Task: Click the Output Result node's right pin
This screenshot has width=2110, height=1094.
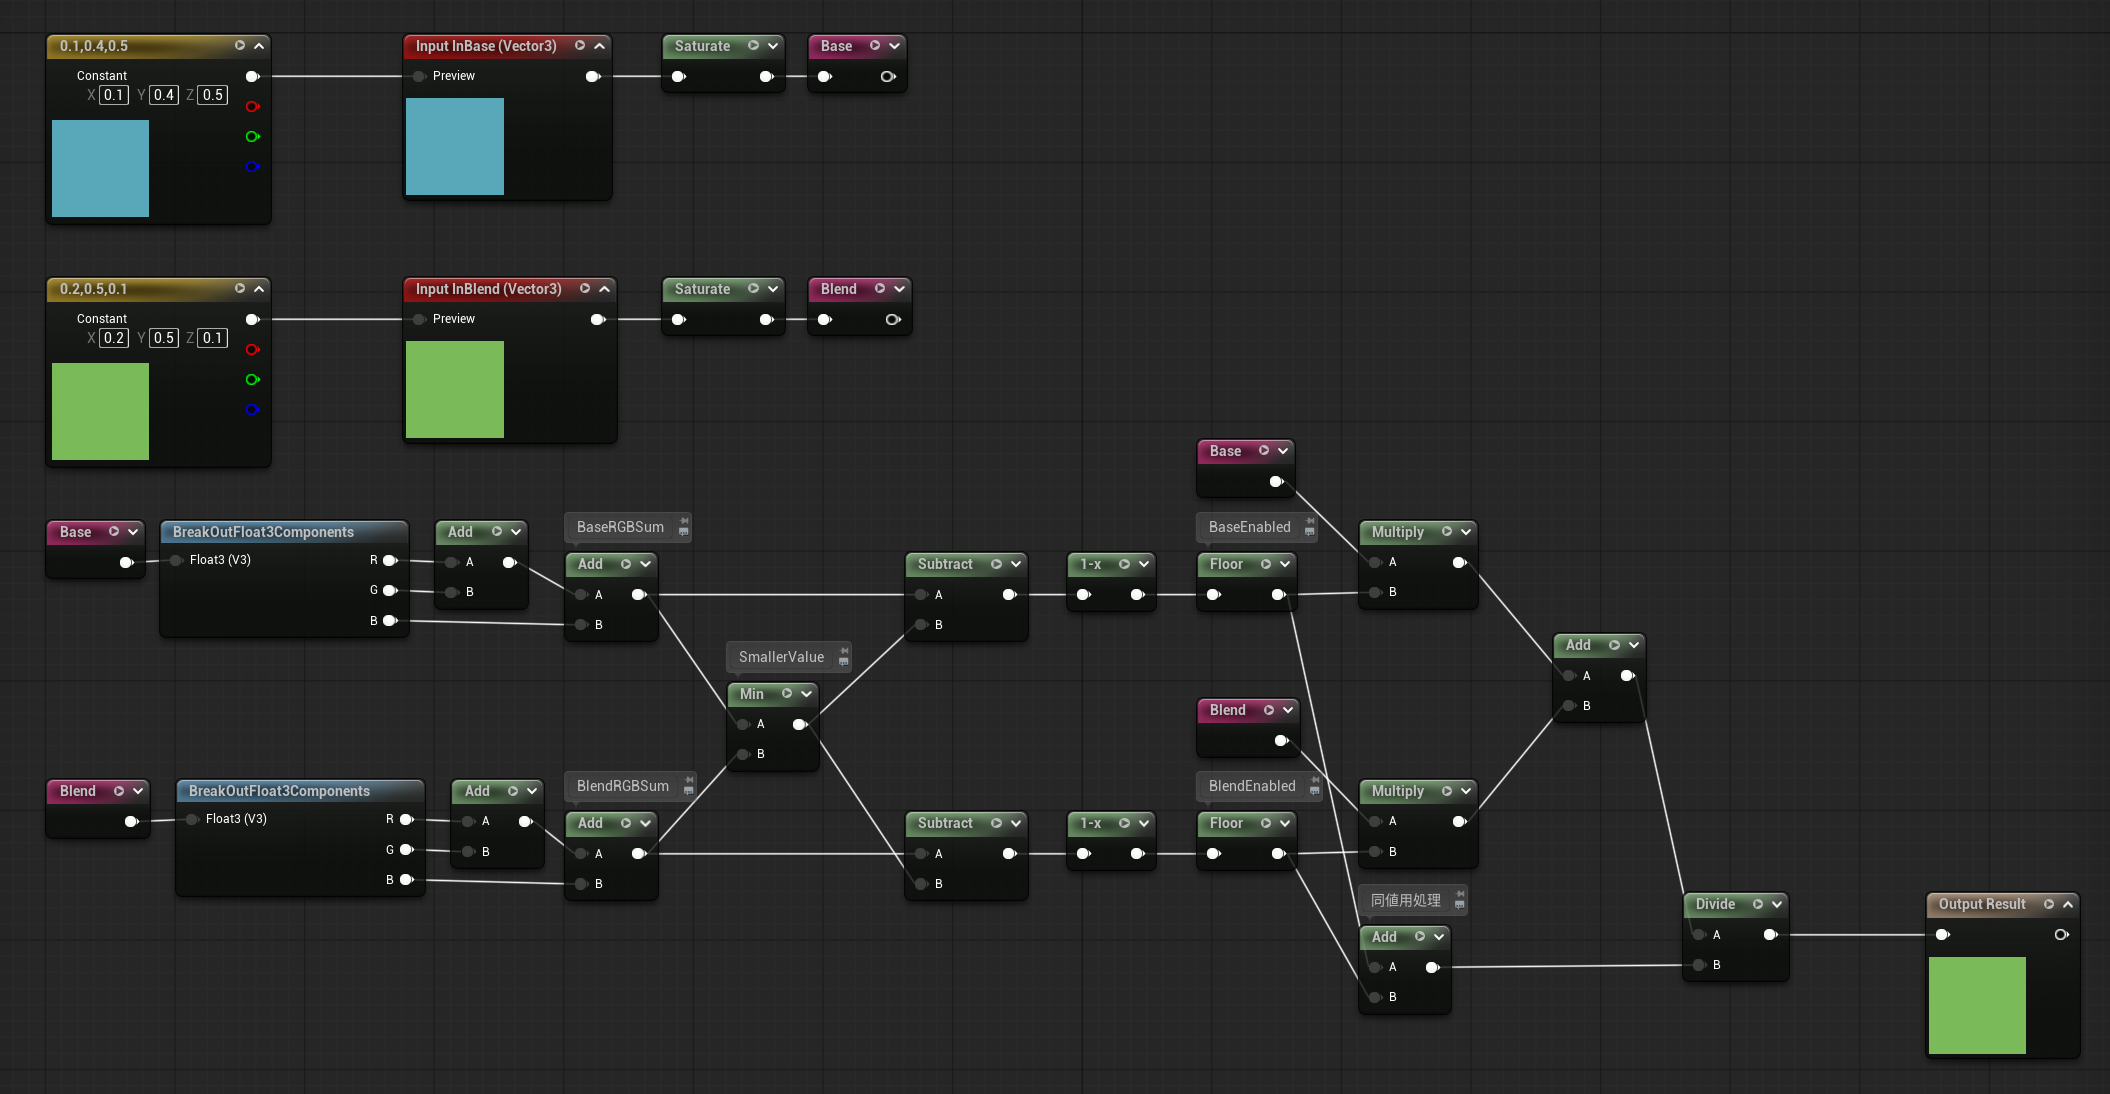Action: (2061, 935)
